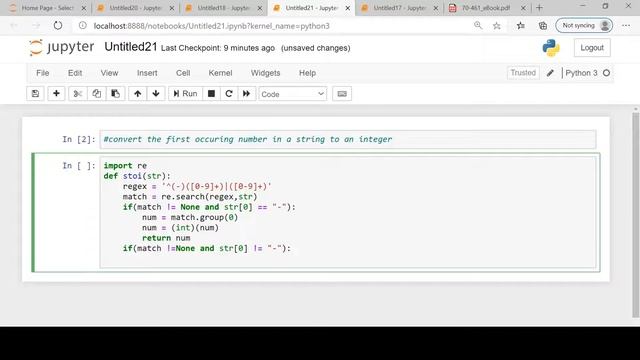Open the cell type dropdown showing Code

pyautogui.click(x=293, y=94)
